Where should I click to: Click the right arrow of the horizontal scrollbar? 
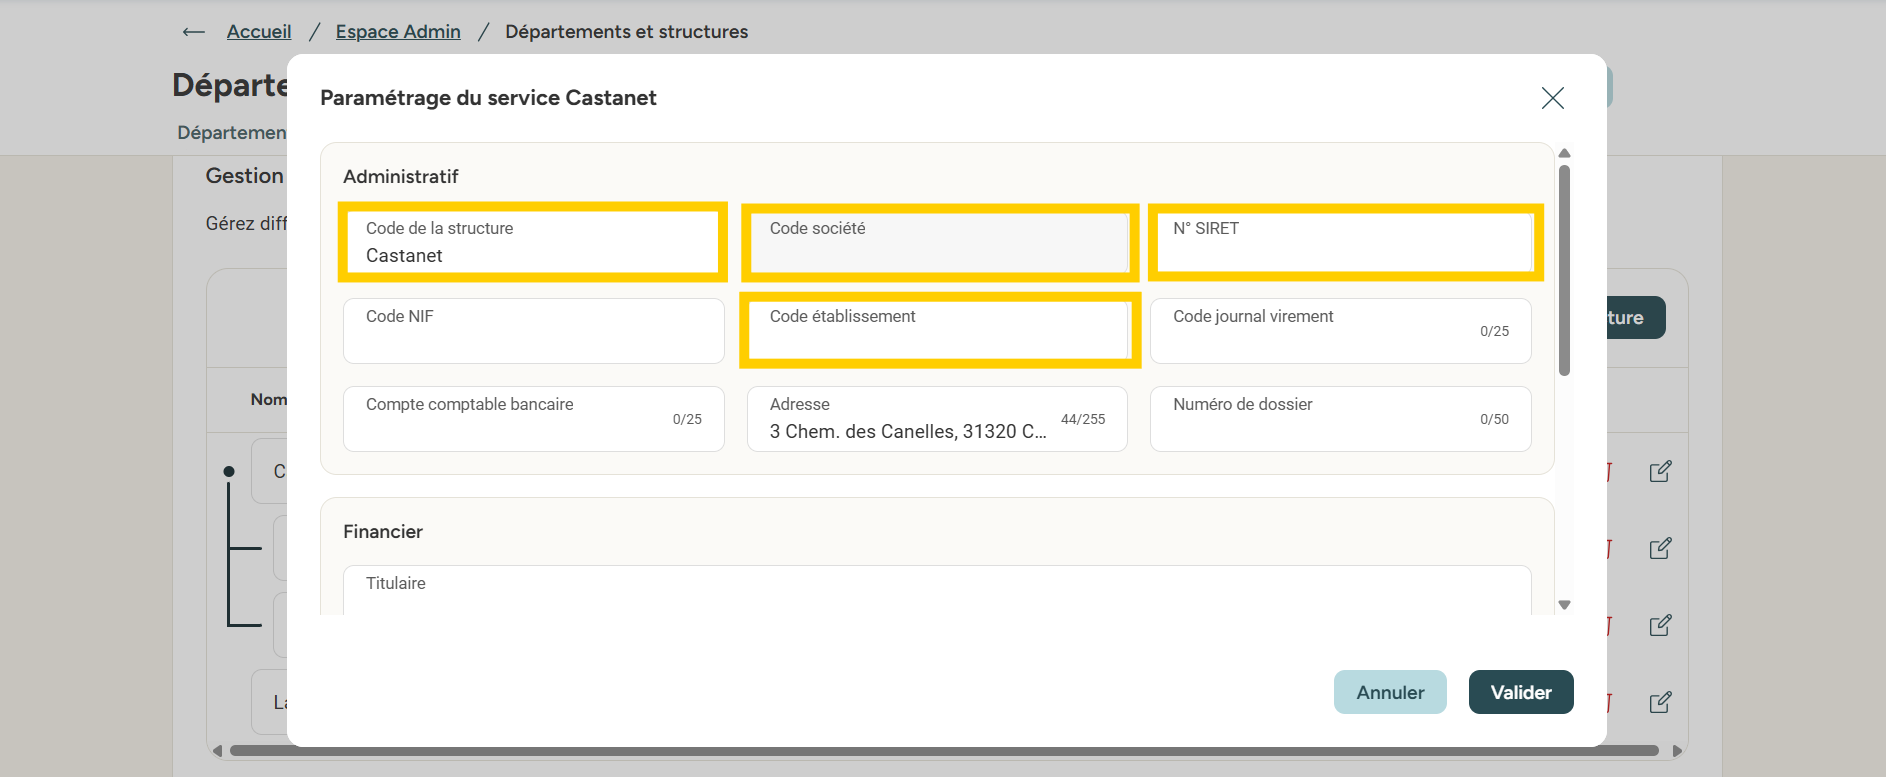tap(1677, 751)
